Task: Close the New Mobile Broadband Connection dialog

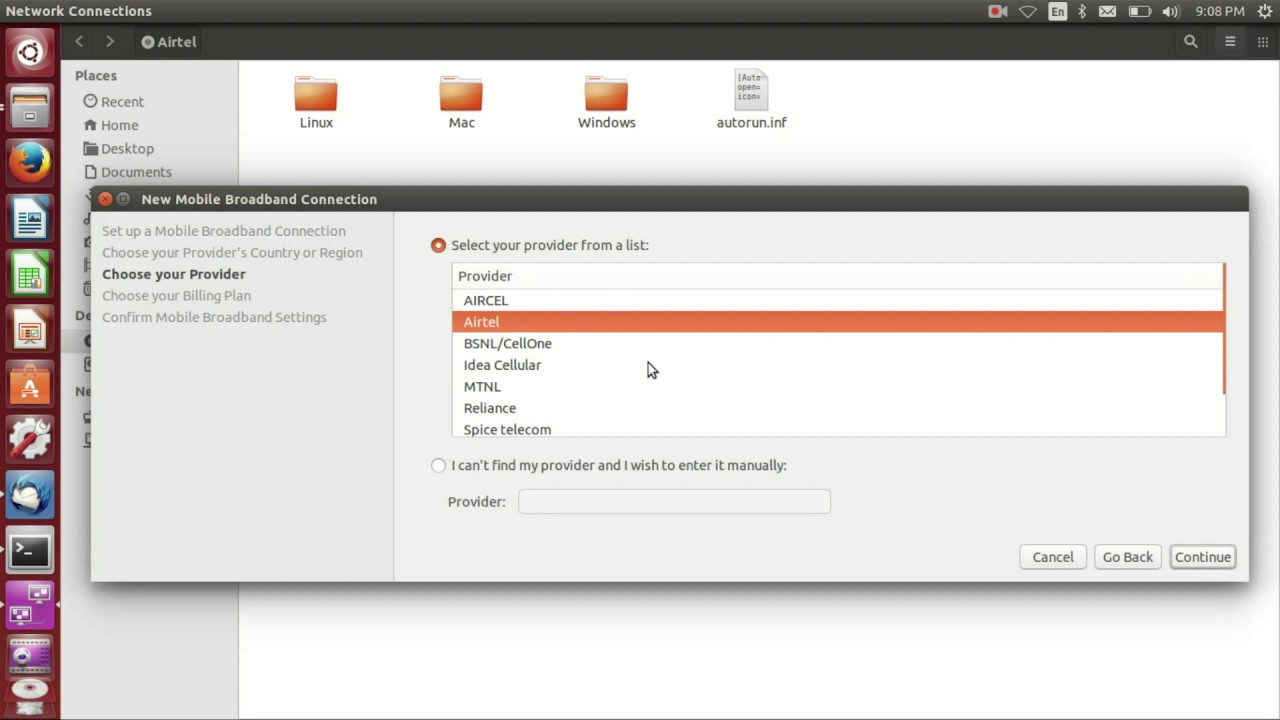Action: [x=105, y=199]
